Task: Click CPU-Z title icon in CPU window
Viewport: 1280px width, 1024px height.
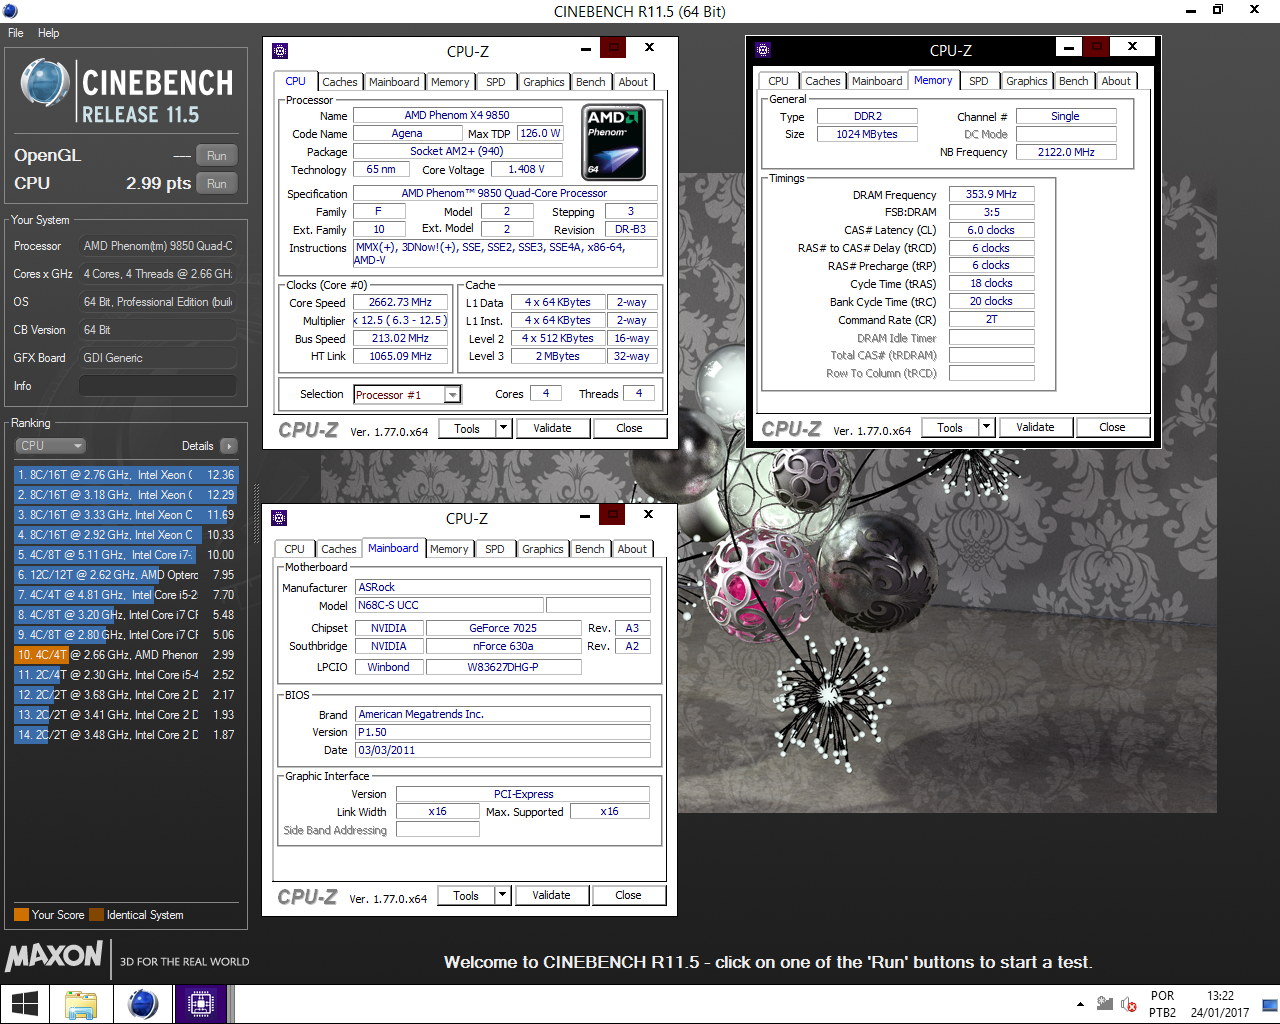Action: (280, 50)
